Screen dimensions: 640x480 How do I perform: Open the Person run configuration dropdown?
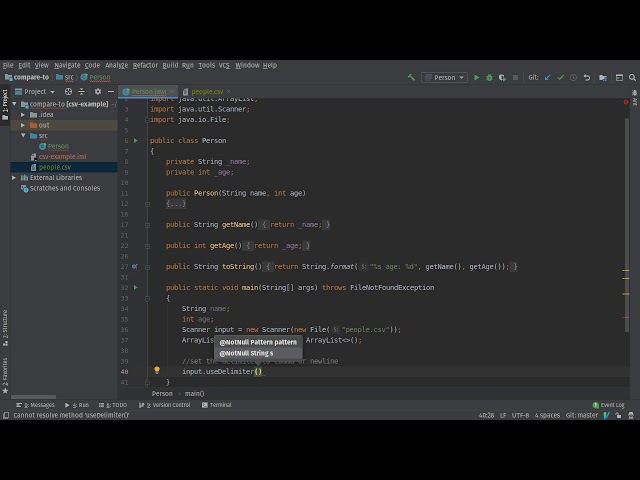click(x=444, y=78)
